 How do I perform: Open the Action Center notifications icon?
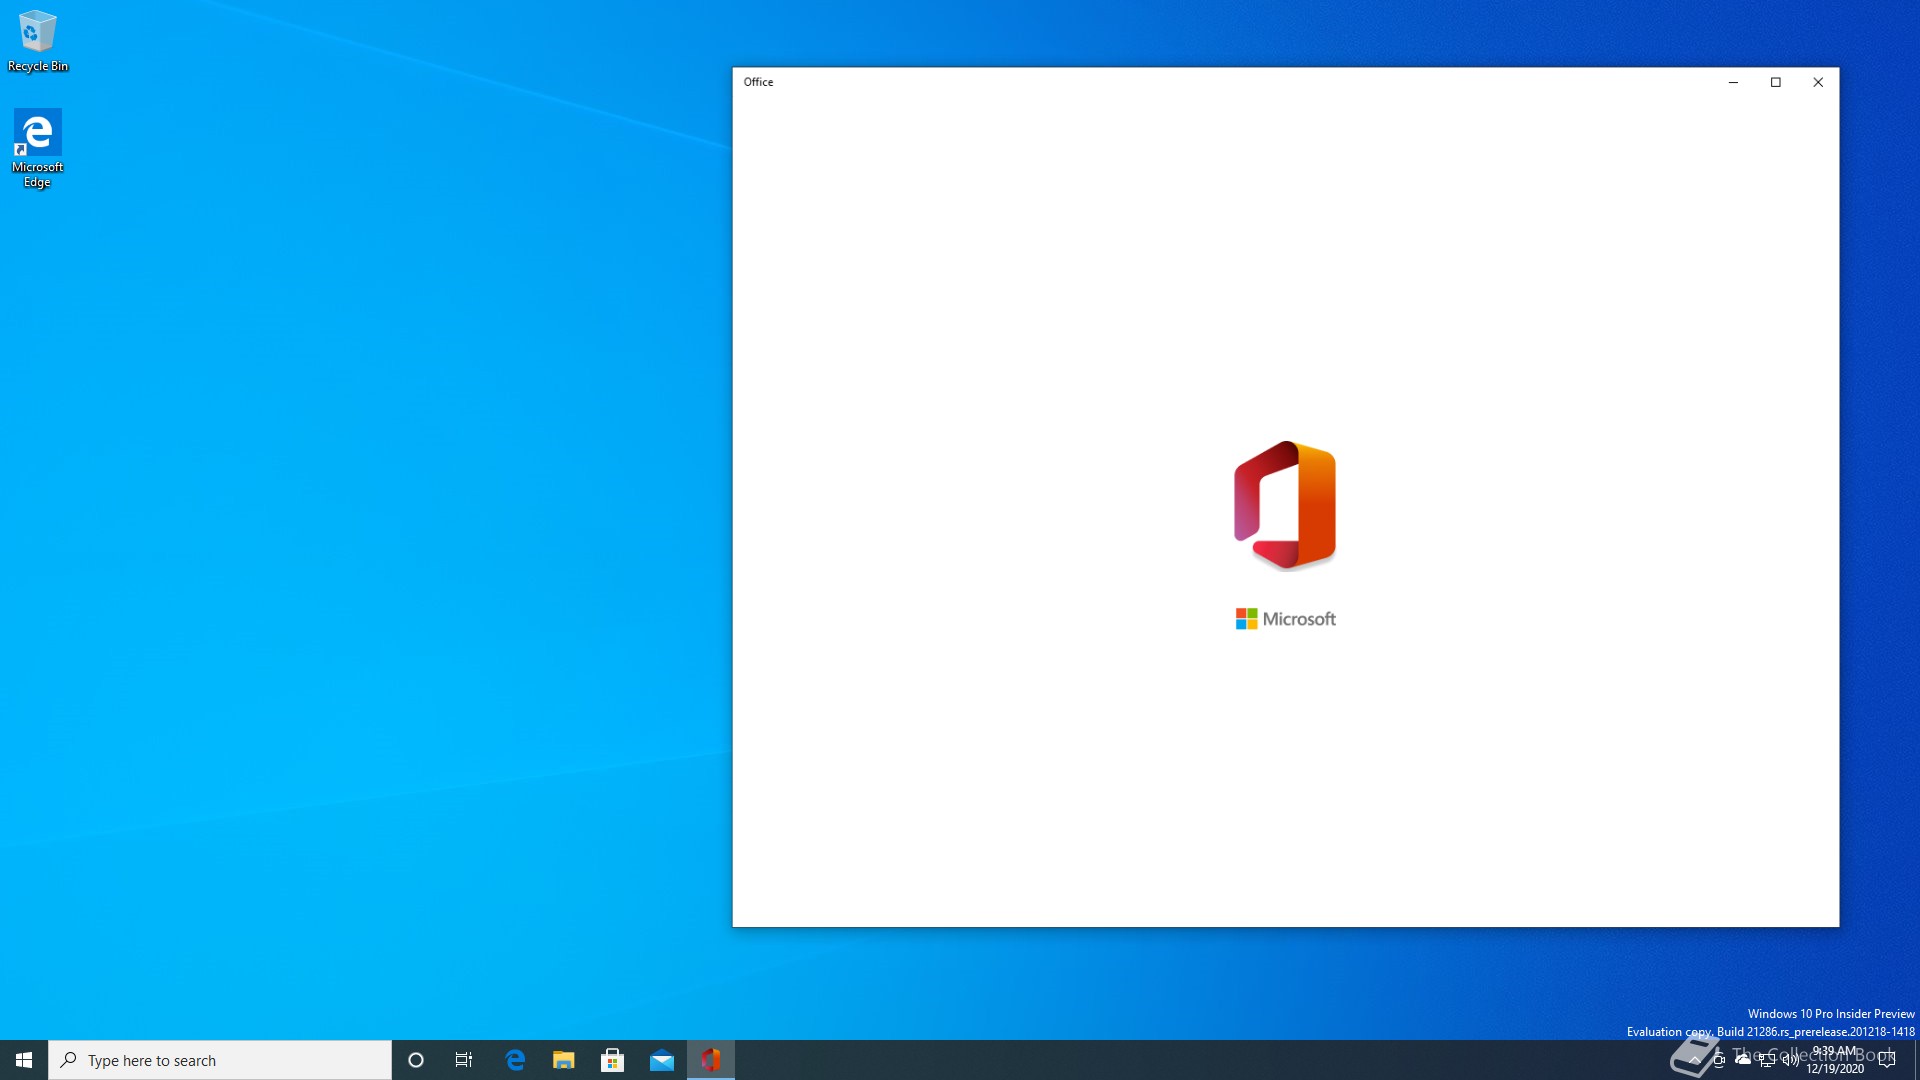point(1887,1060)
